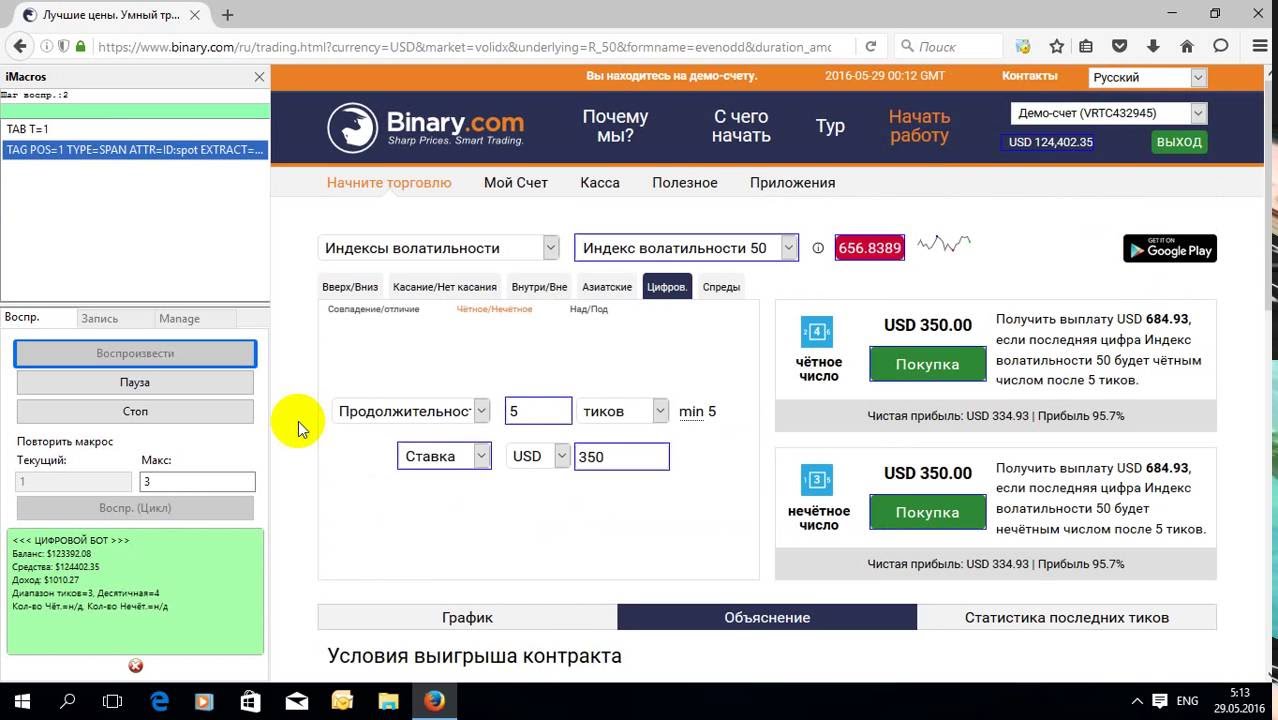Open the Ставка amount type dropdown
1278x720 pixels.
point(444,456)
